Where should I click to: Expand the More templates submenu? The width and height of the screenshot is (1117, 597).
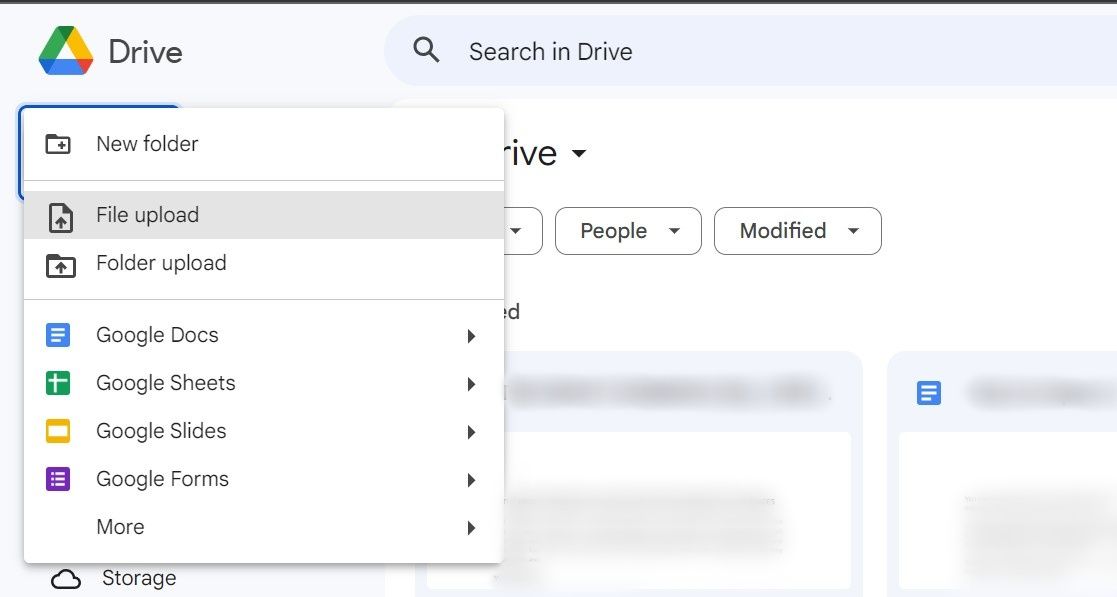[470, 527]
